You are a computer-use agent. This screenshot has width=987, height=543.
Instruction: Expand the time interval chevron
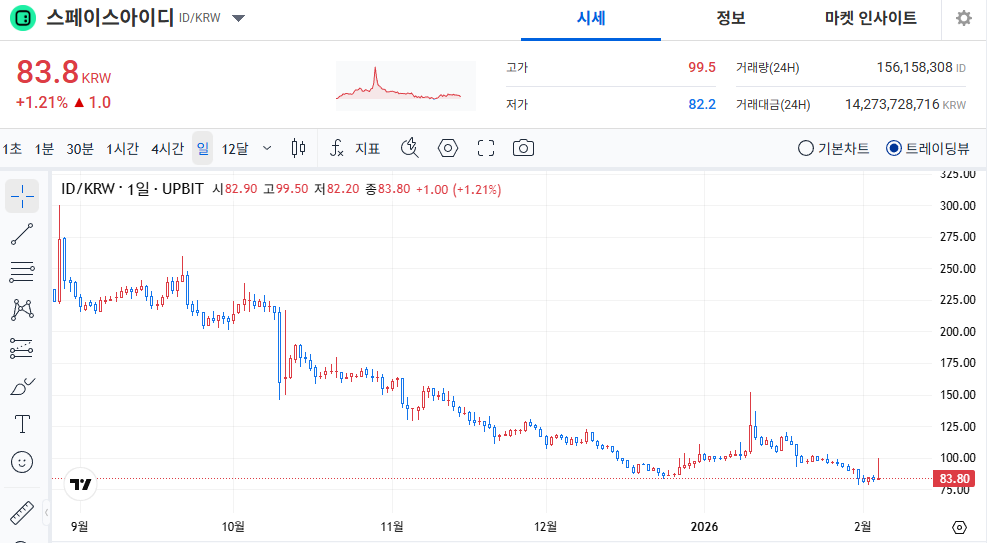tap(267, 148)
